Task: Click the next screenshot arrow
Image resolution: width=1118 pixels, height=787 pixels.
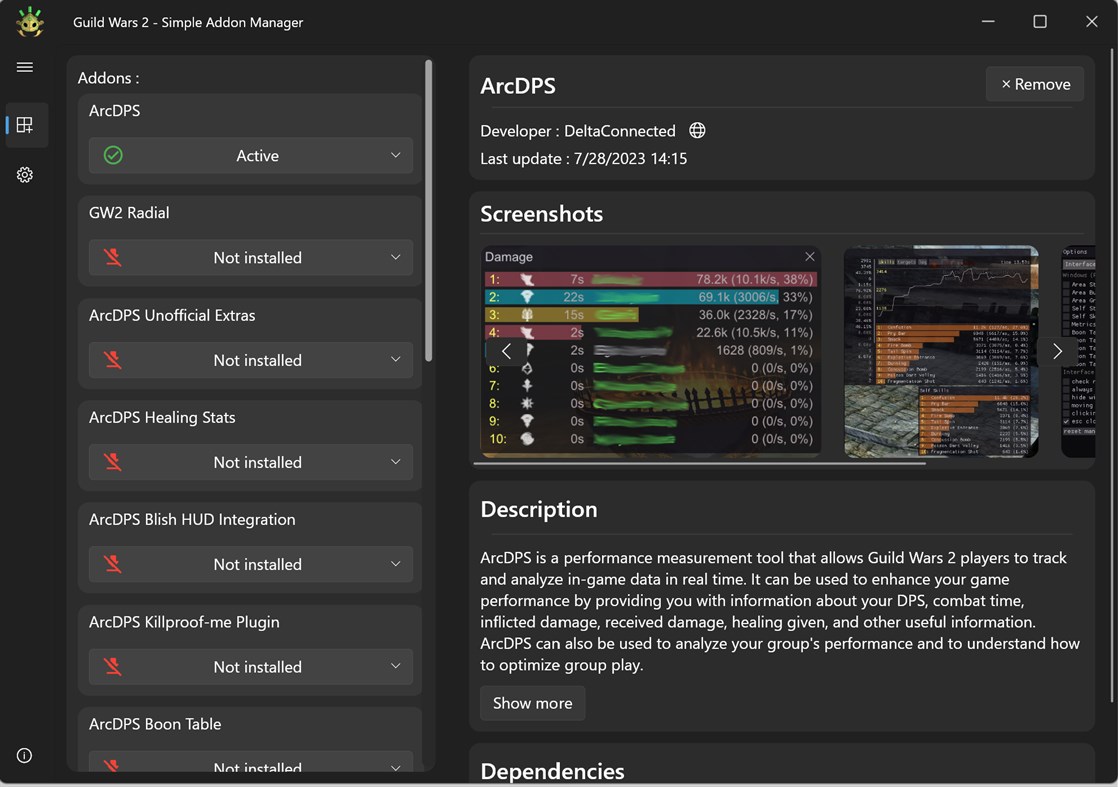Action: pyautogui.click(x=1057, y=351)
